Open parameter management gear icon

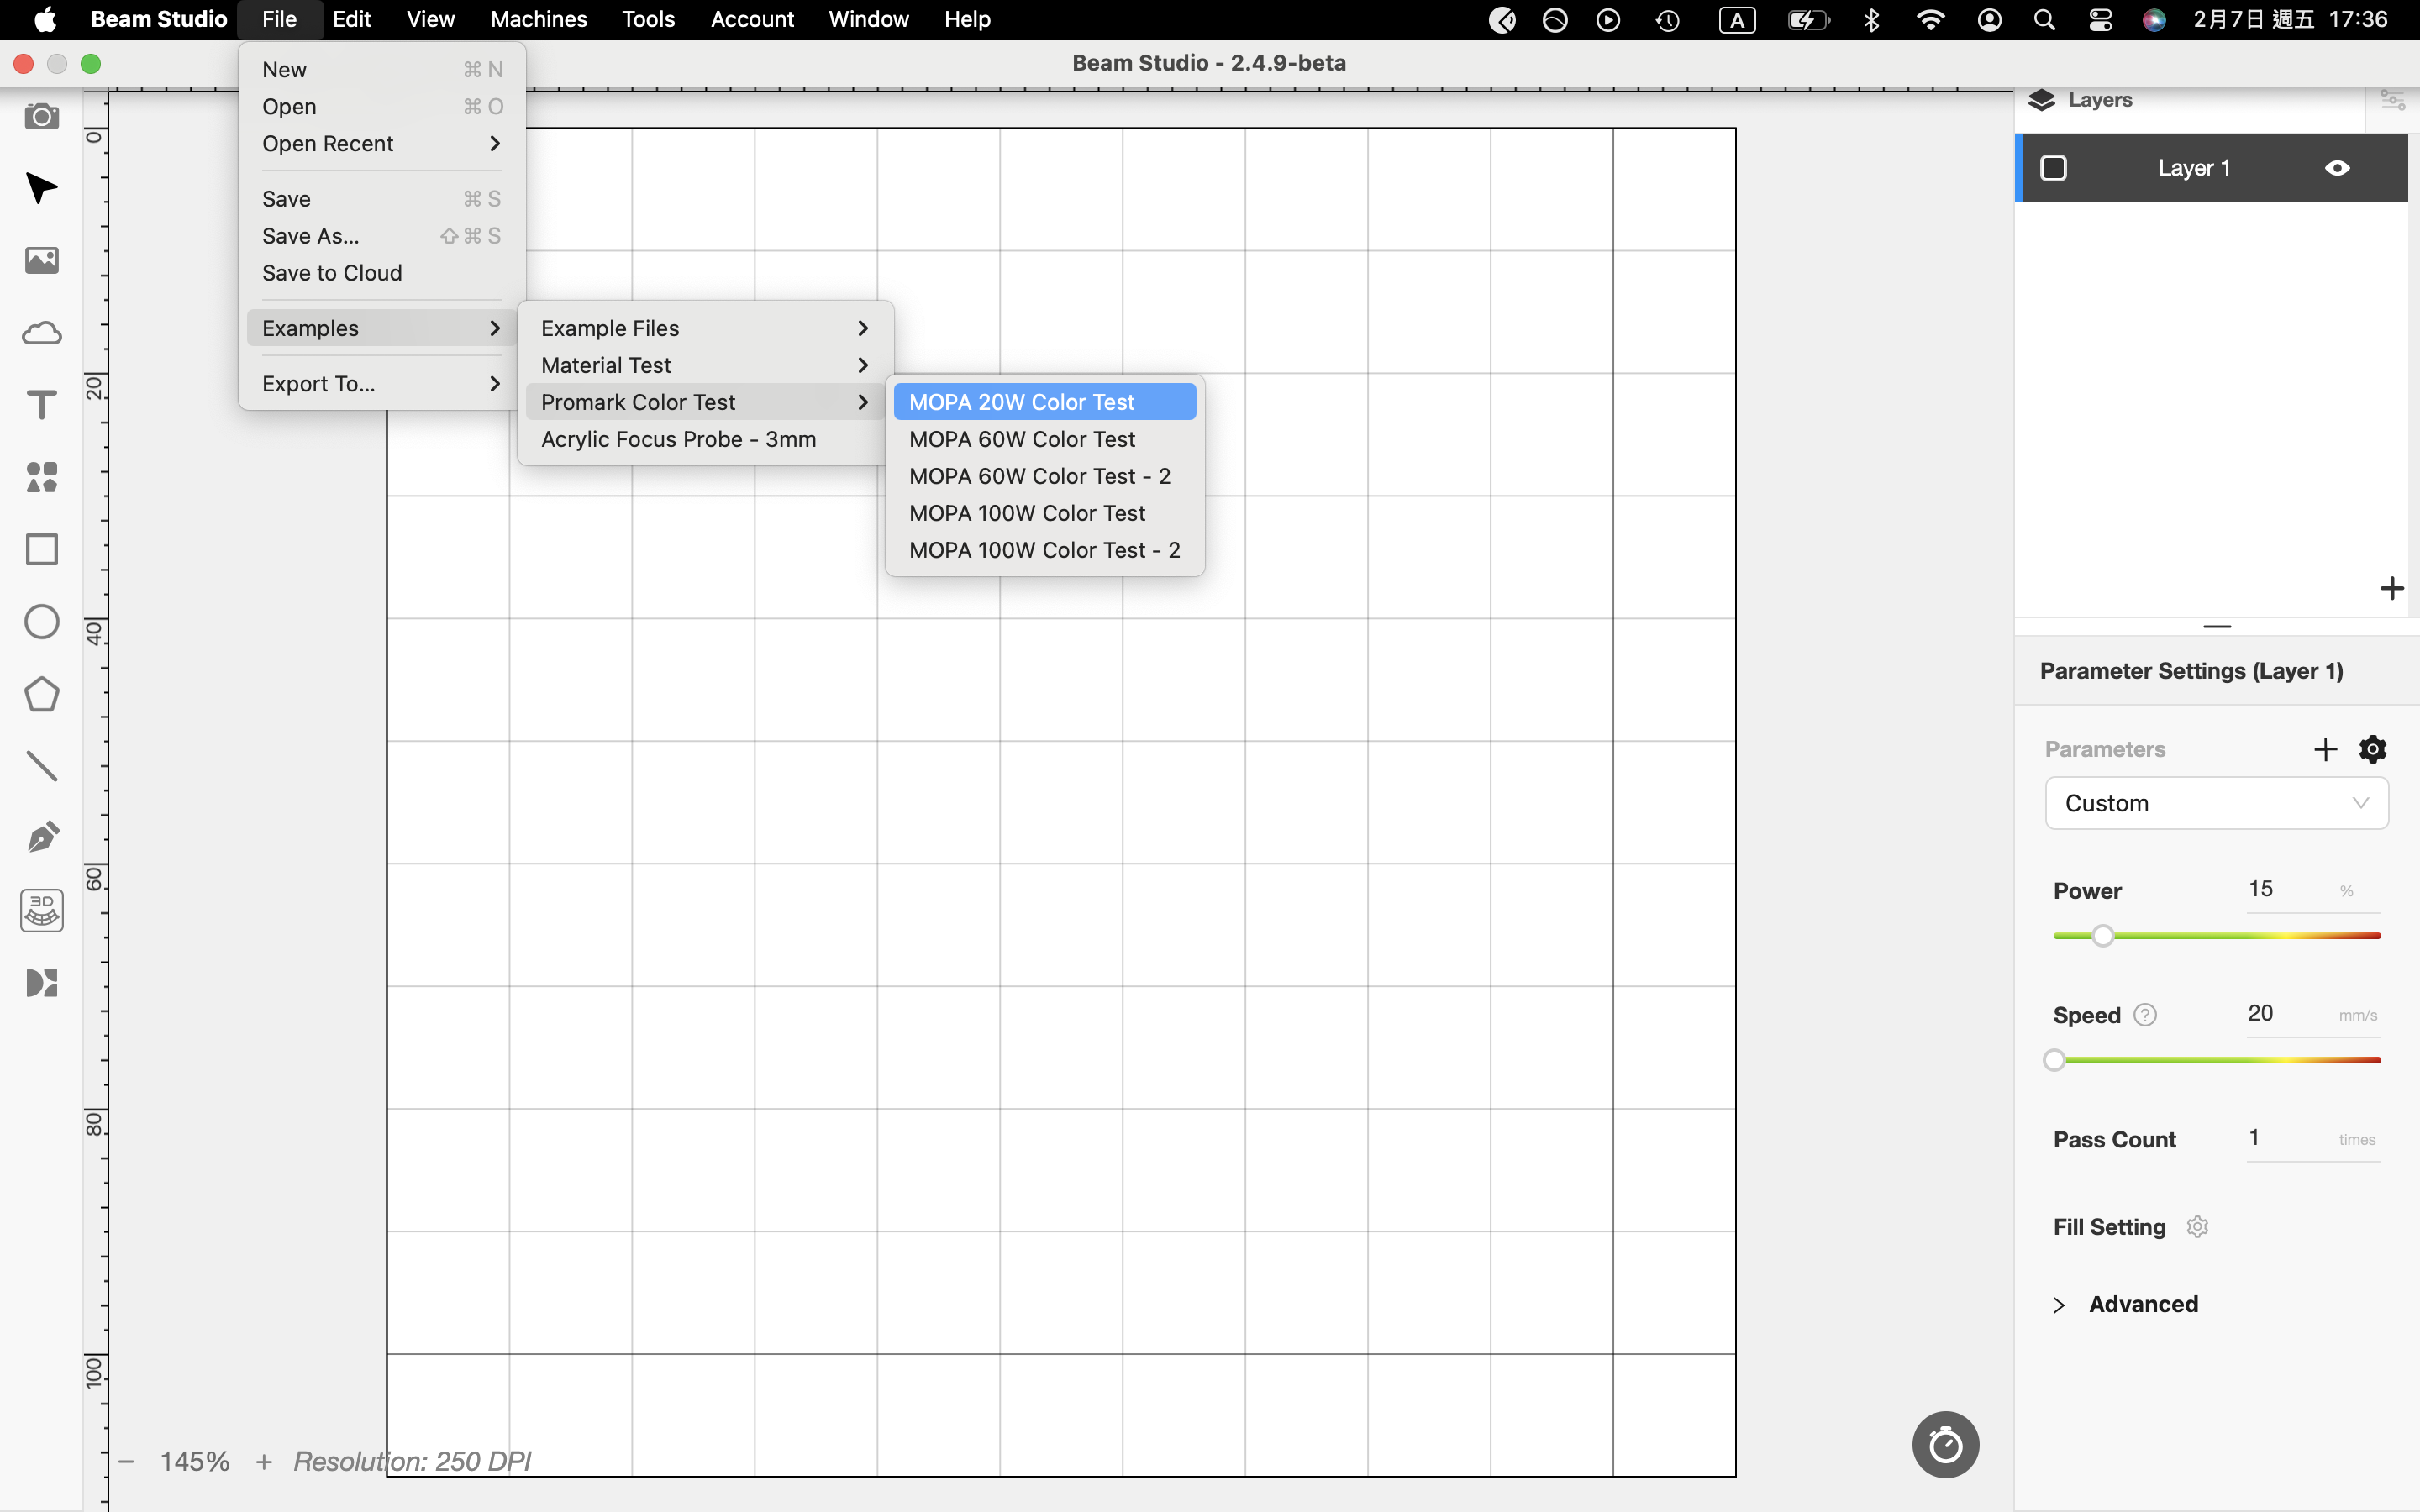click(2373, 749)
